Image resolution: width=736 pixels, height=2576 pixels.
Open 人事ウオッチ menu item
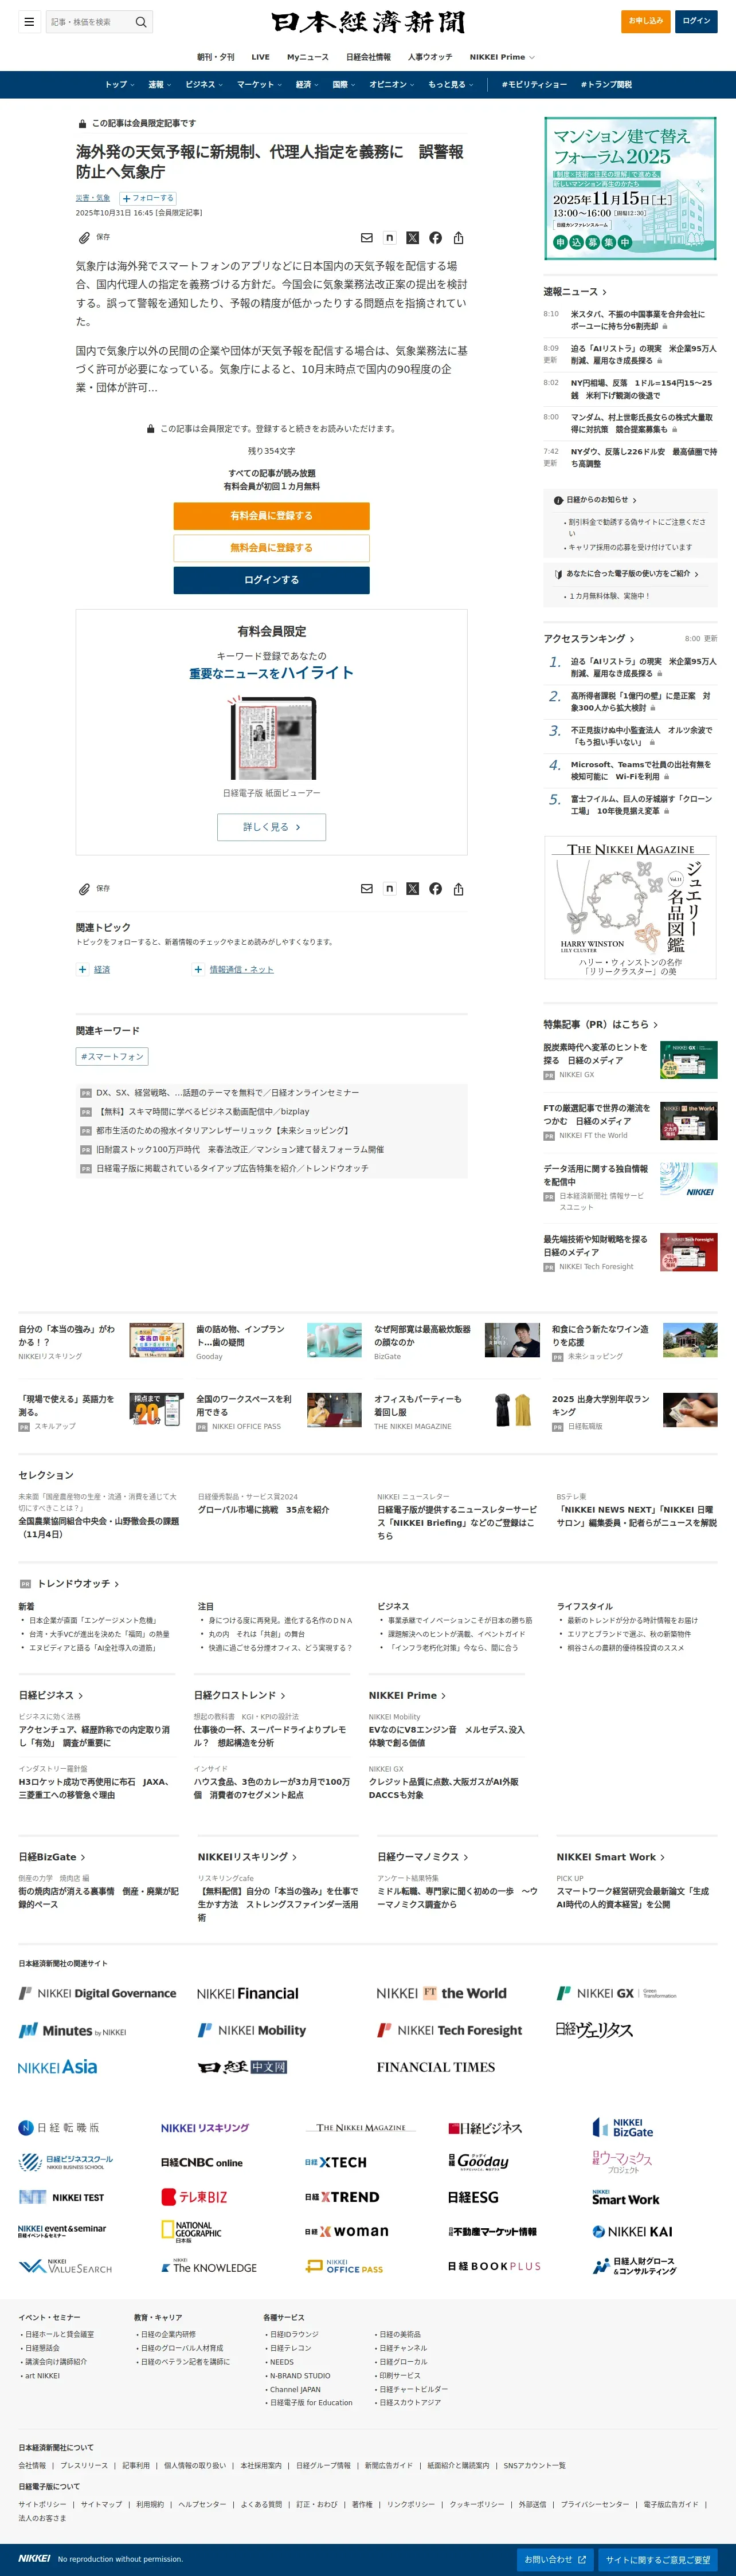click(x=430, y=57)
